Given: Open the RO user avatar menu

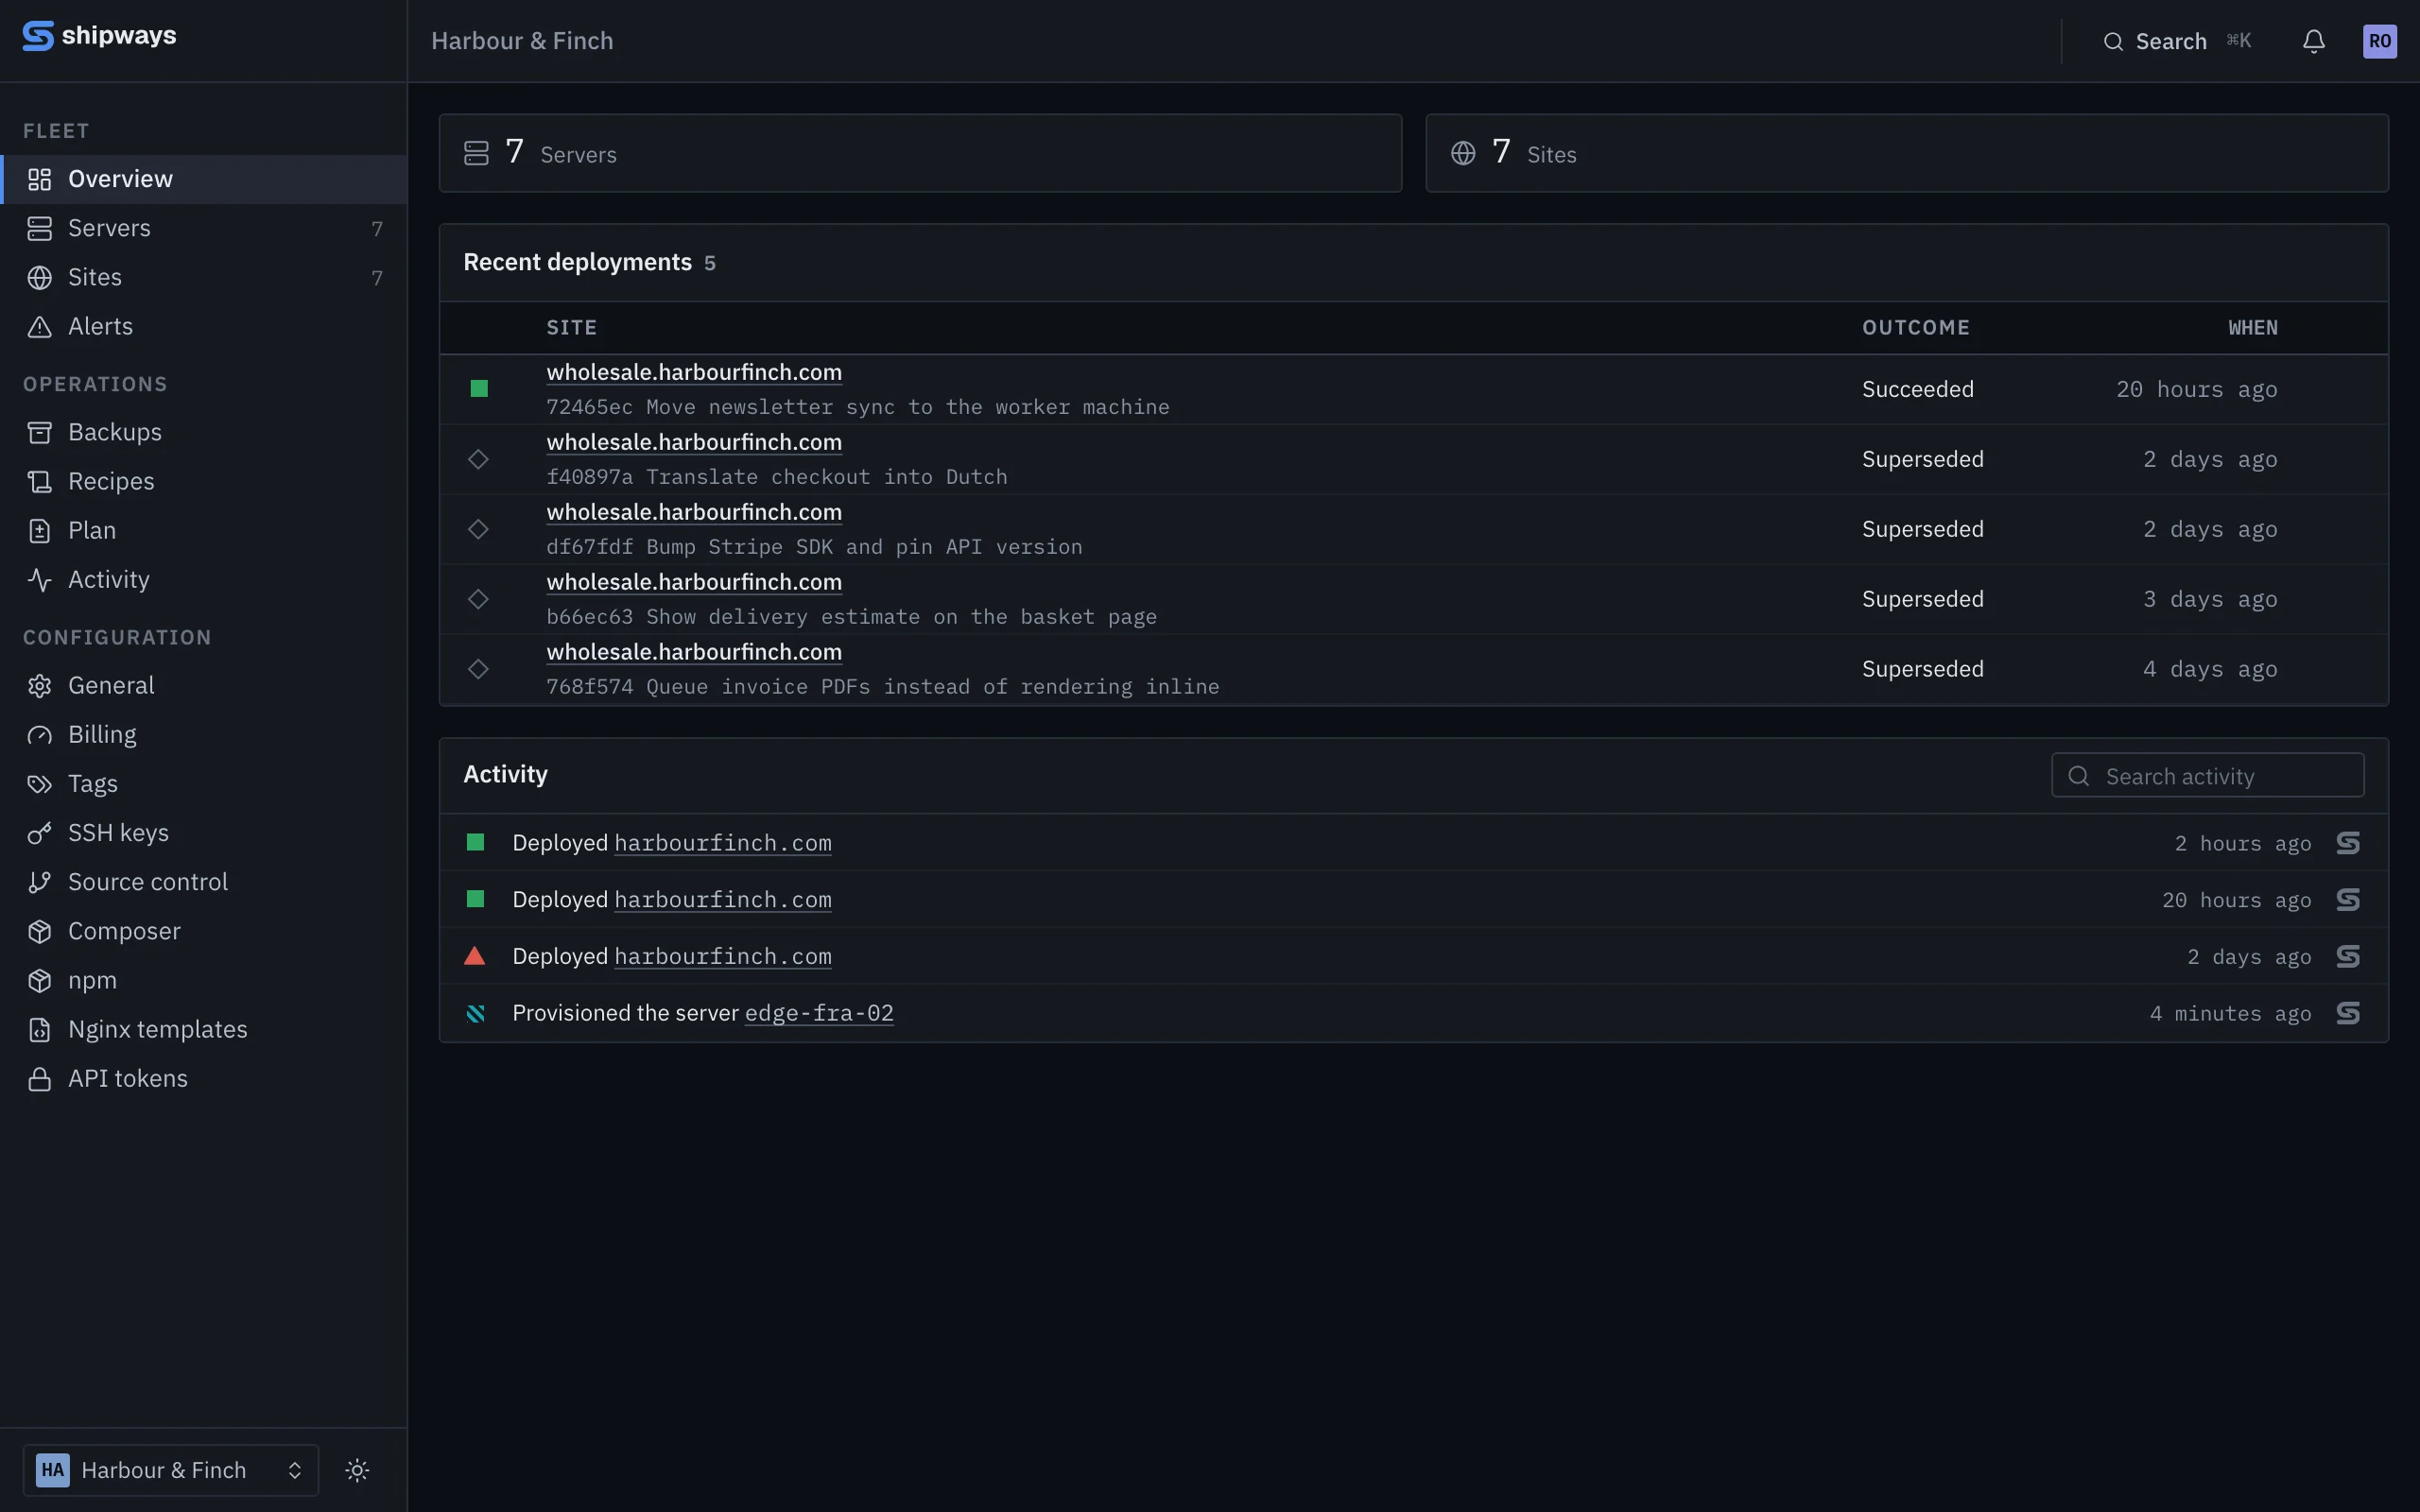Looking at the screenshot, I should [x=2379, y=41].
